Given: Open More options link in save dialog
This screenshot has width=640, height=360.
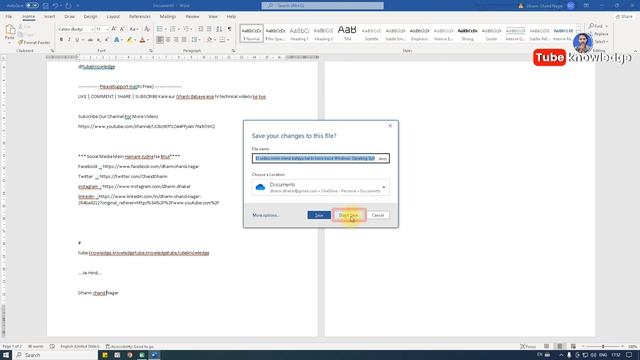Looking at the screenshot, I should tap(265, 215).
